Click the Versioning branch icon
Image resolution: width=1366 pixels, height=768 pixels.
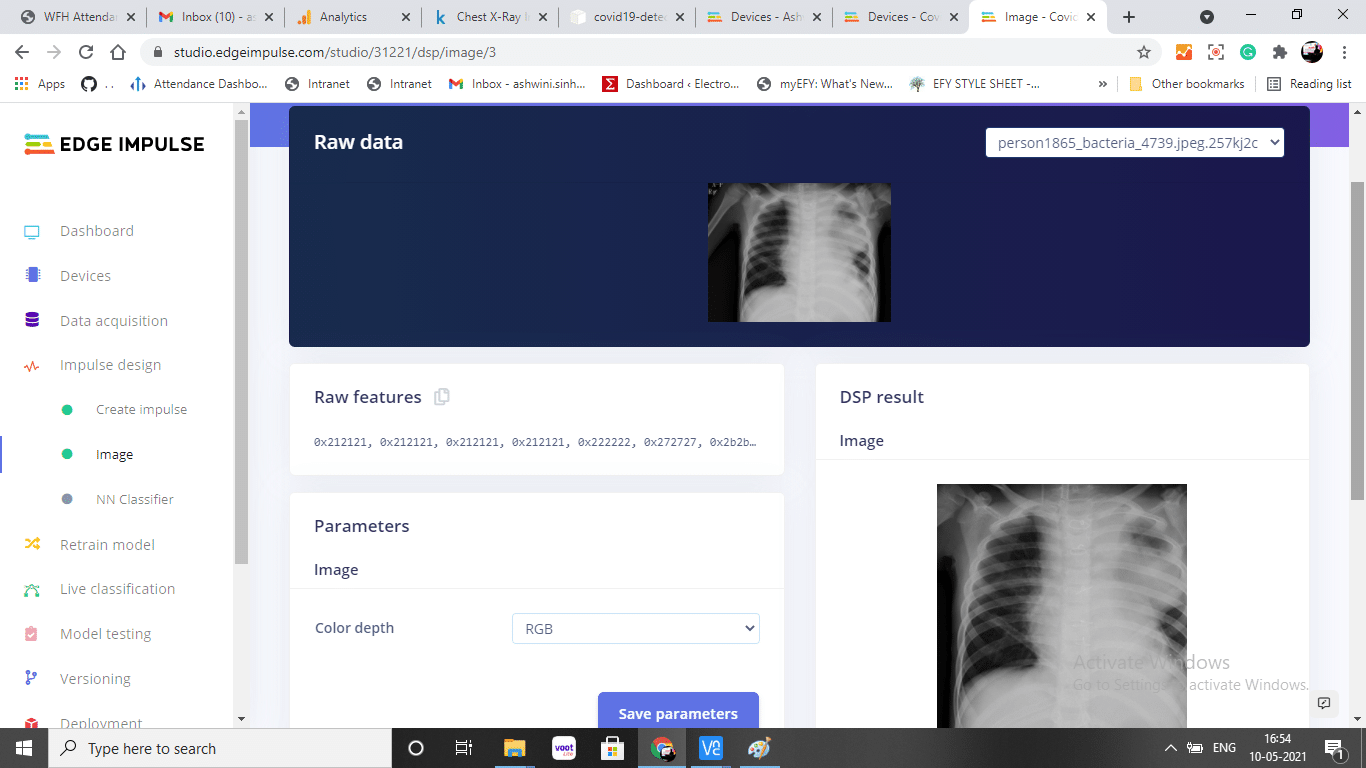tap(32, 679)
